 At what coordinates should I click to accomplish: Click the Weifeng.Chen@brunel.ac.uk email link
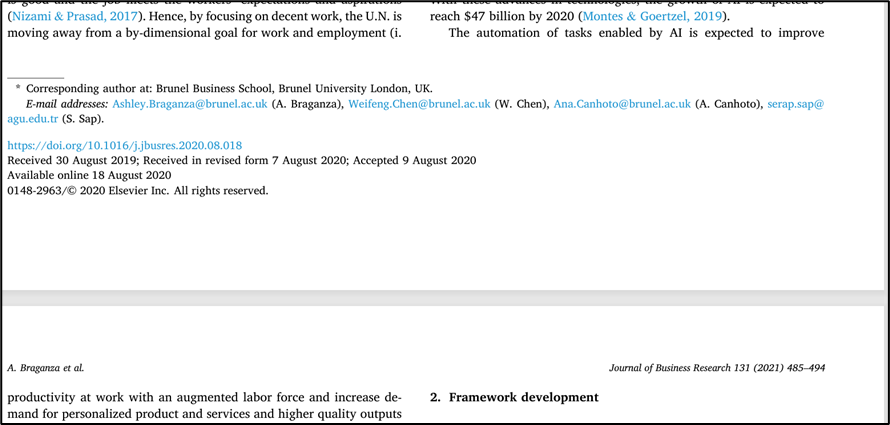click(418, 104)
